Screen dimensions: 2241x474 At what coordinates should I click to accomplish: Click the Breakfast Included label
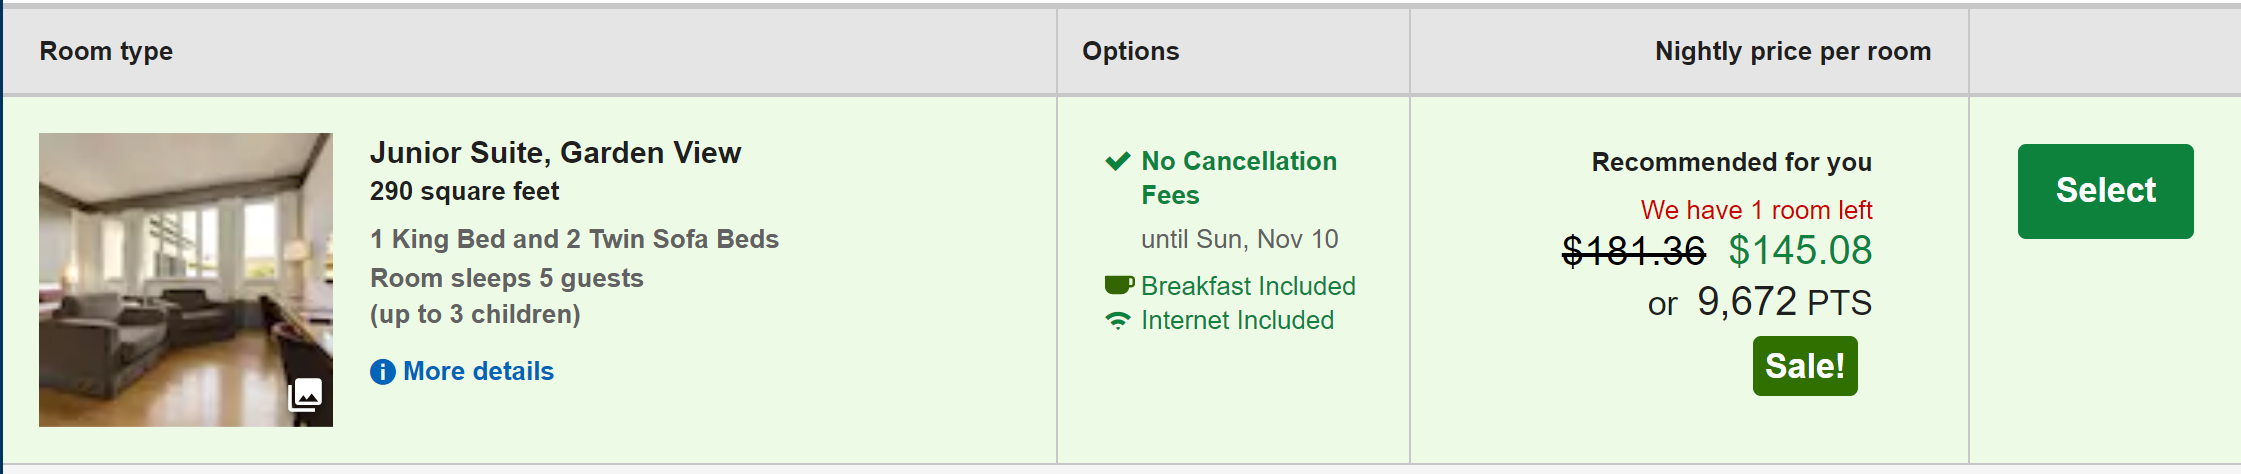point(1248,286)
